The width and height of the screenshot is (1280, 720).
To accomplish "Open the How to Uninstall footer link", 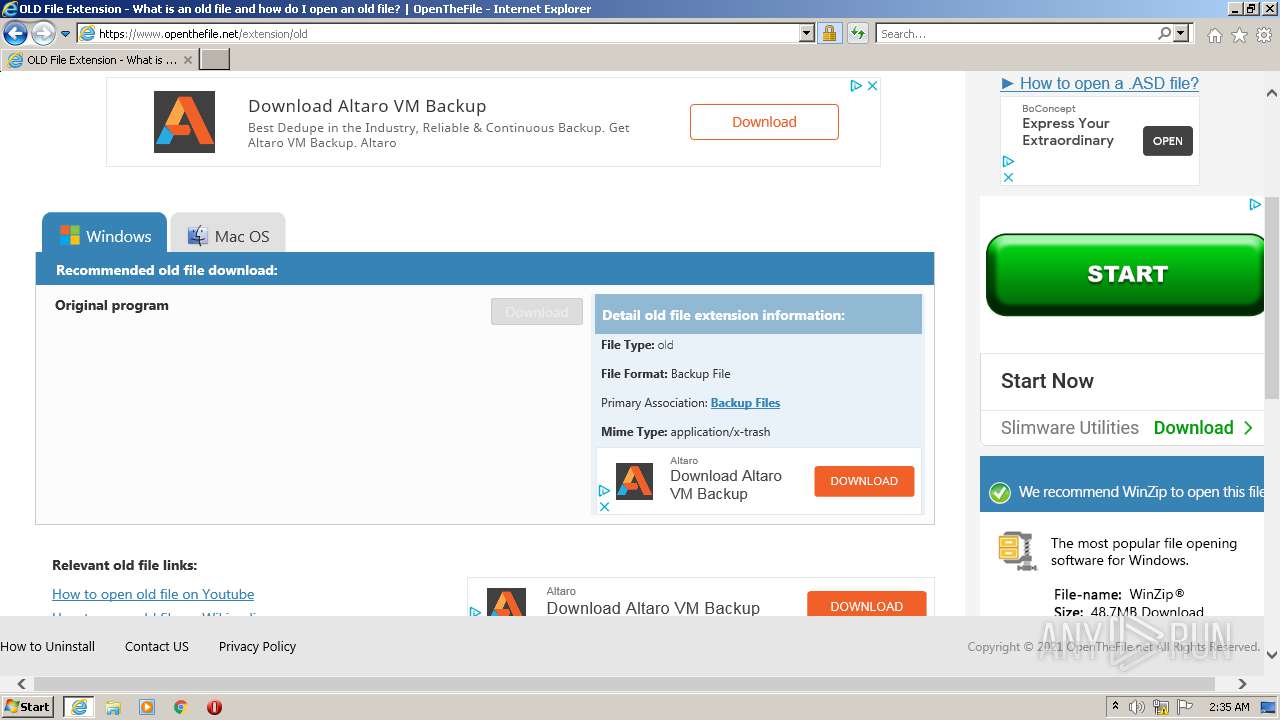I will [47, 647].
